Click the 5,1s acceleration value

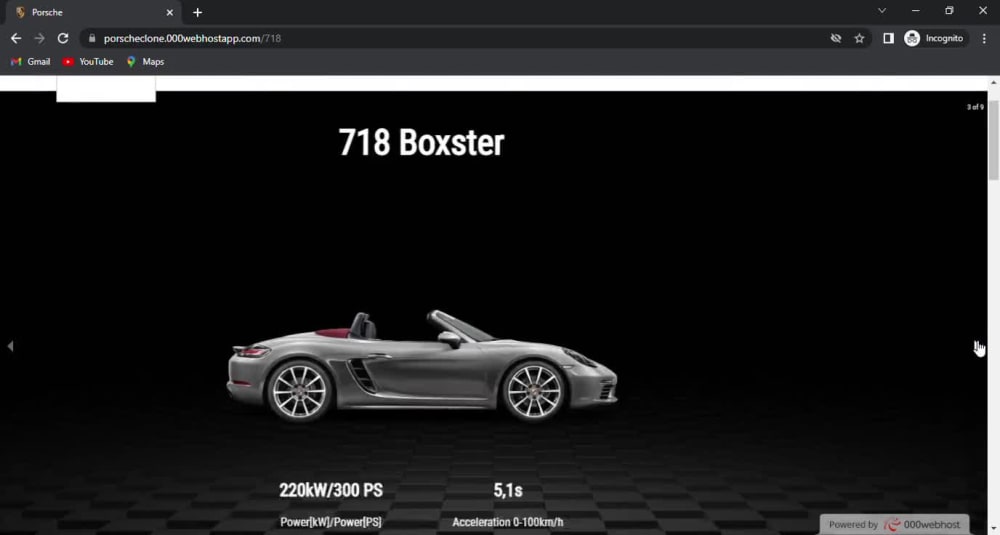pos(508,490)
